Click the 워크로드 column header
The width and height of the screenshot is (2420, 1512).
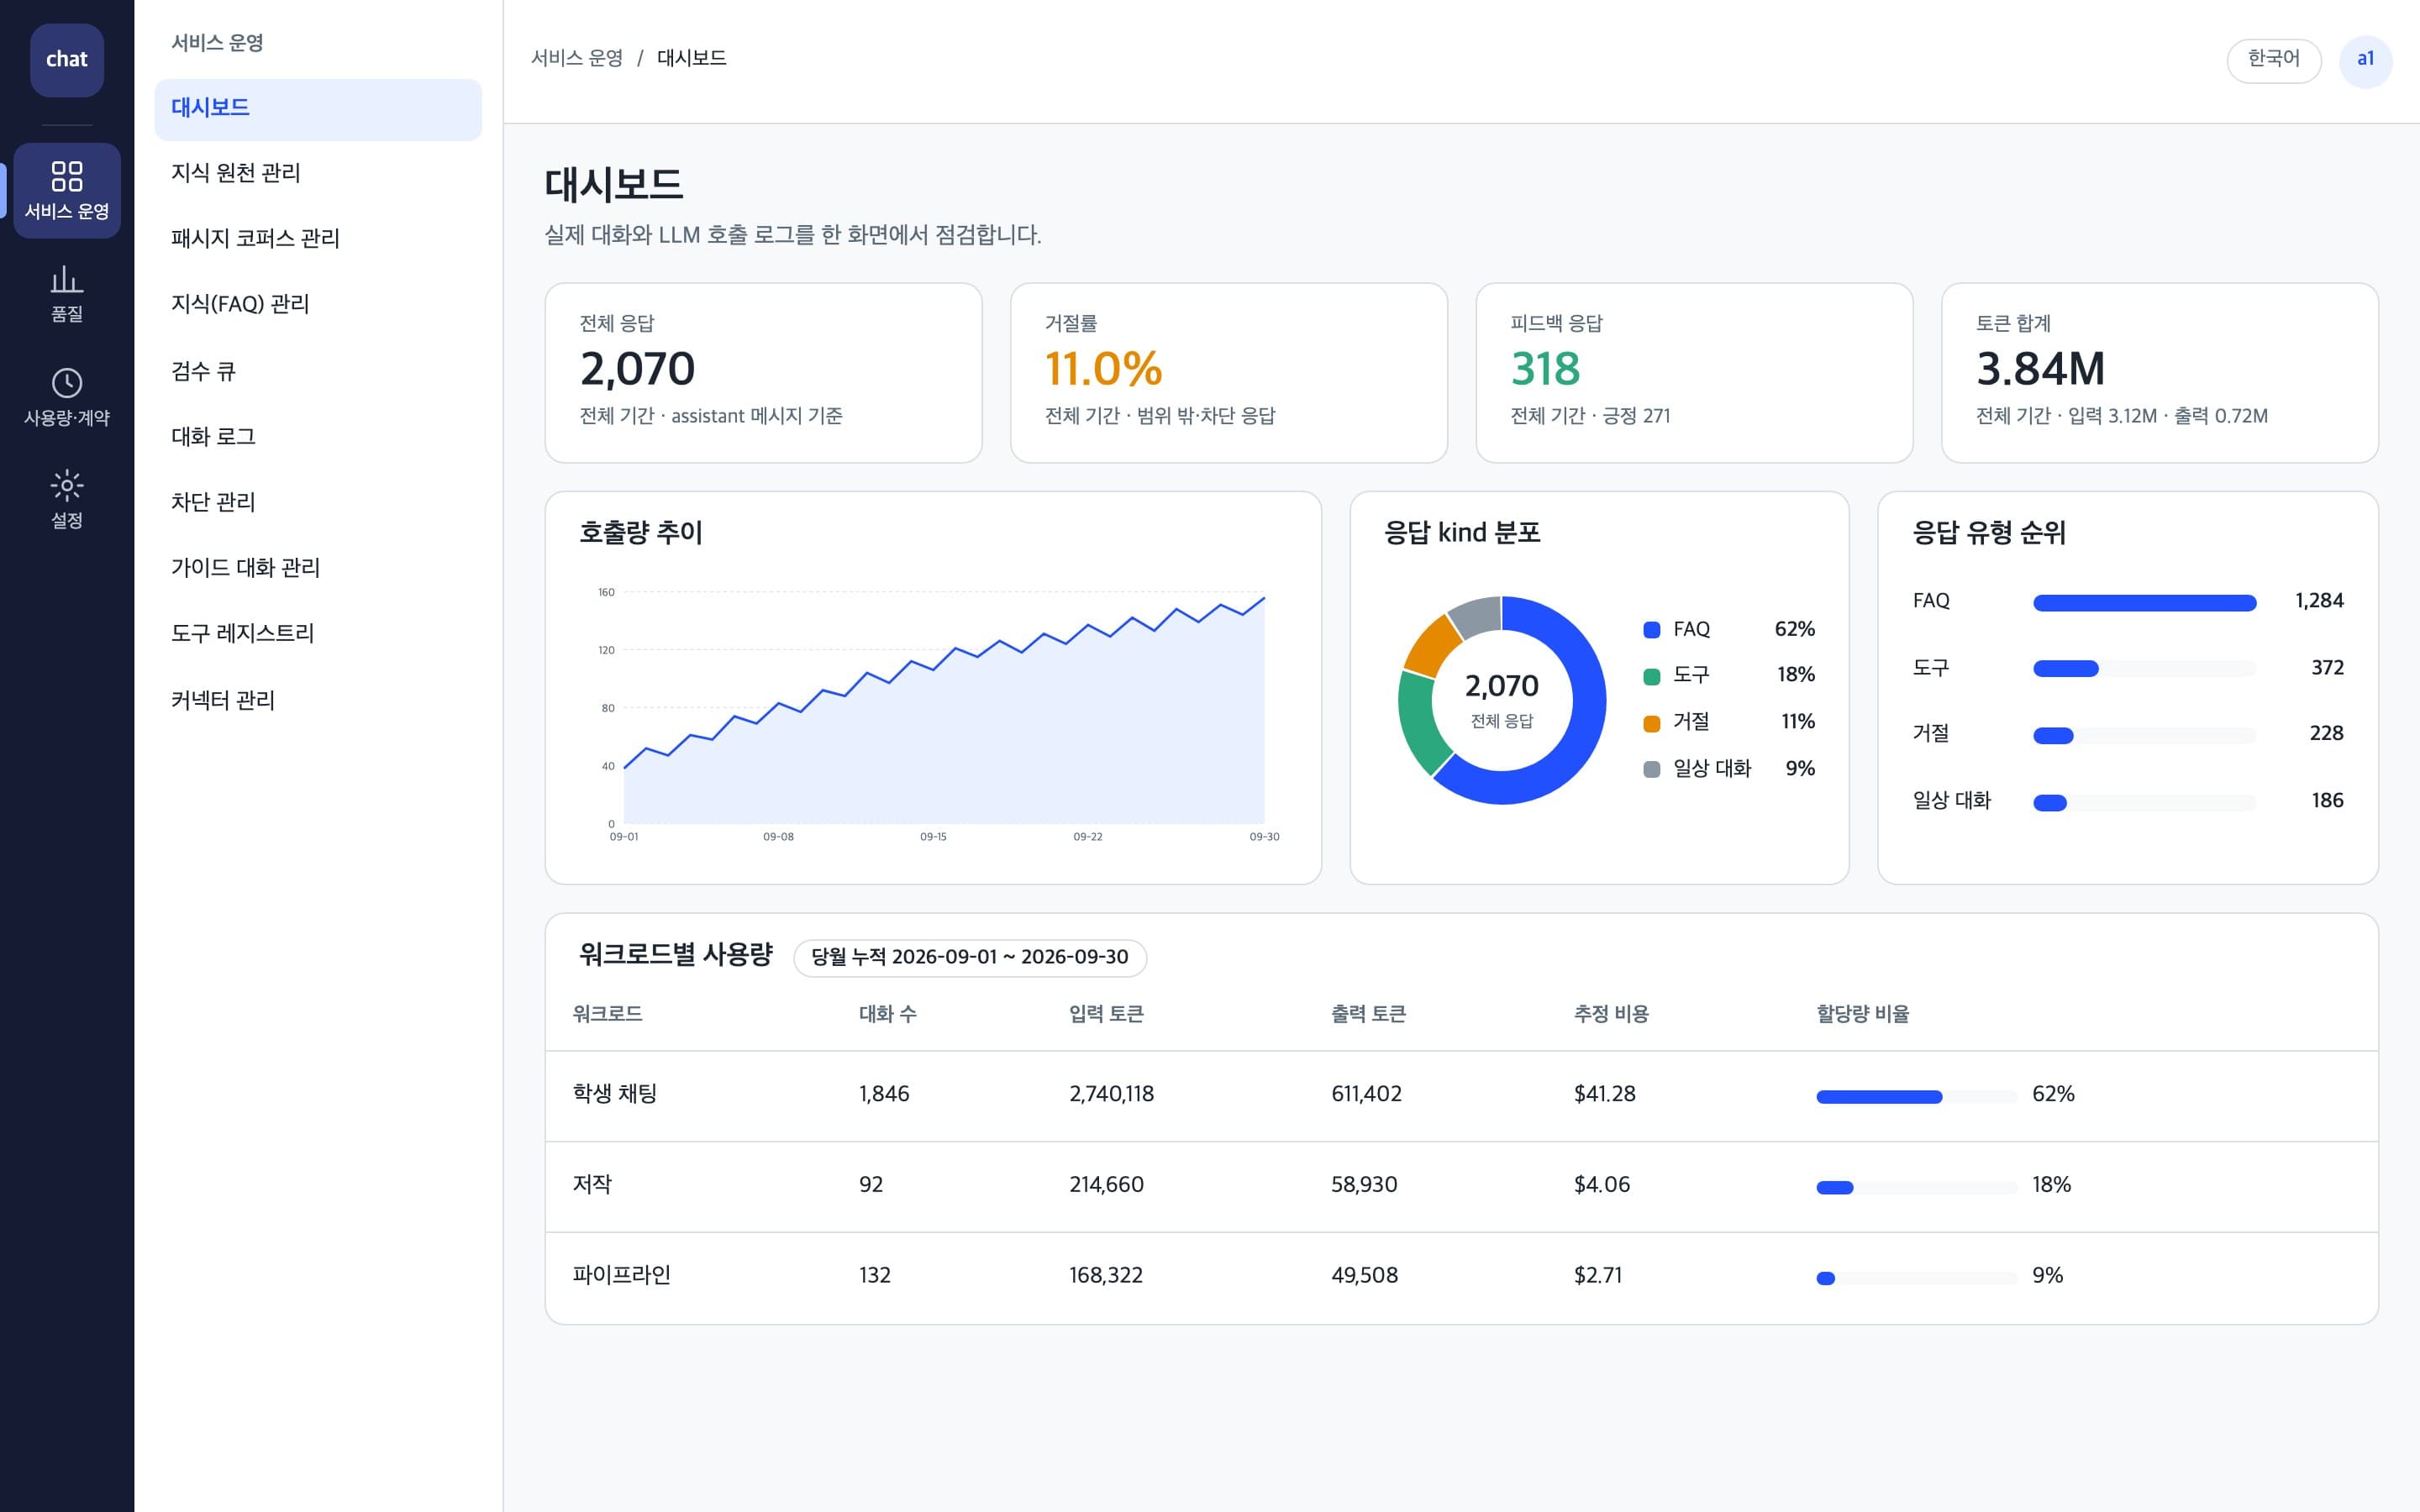click(607, 1014)
